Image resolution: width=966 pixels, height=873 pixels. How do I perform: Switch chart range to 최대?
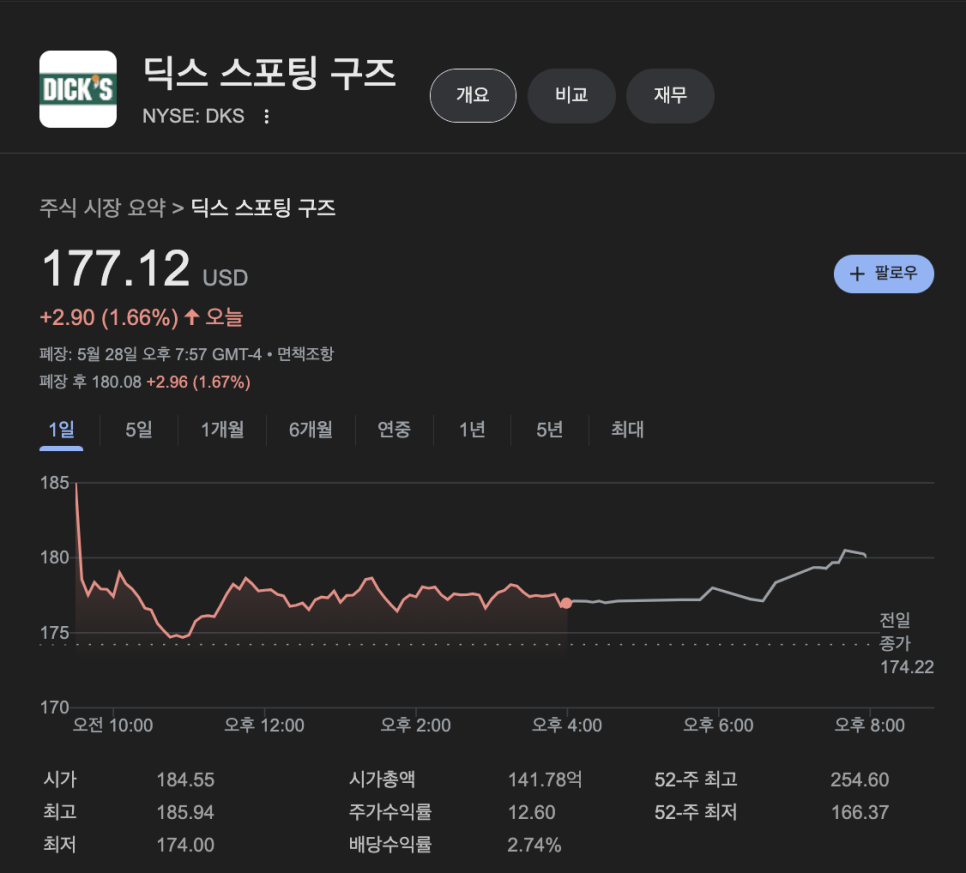[627, 429]
